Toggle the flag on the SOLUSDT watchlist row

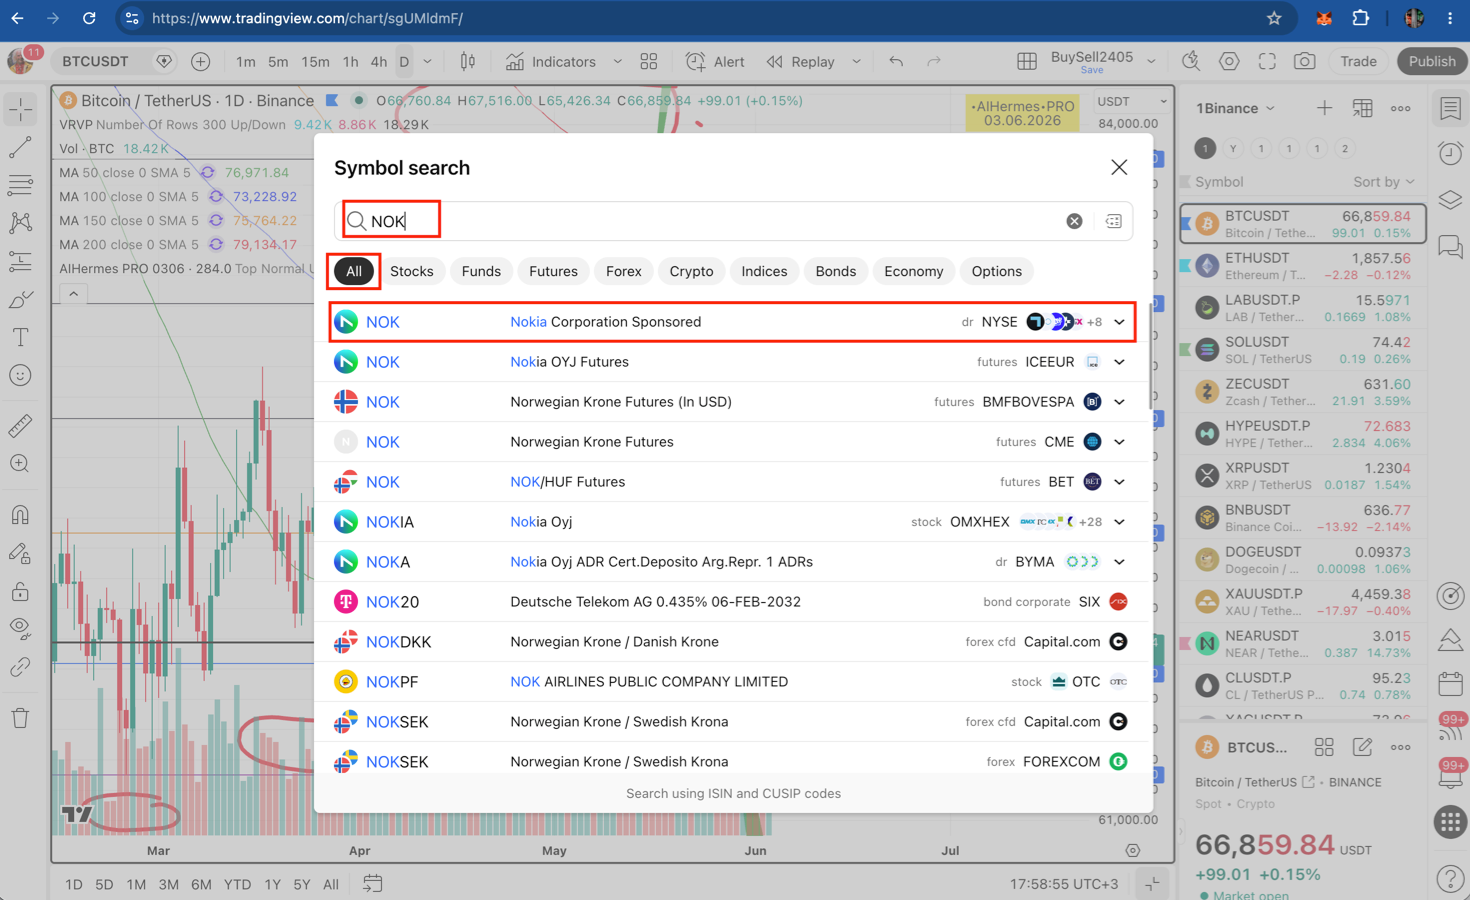(x=1186, y=350)
